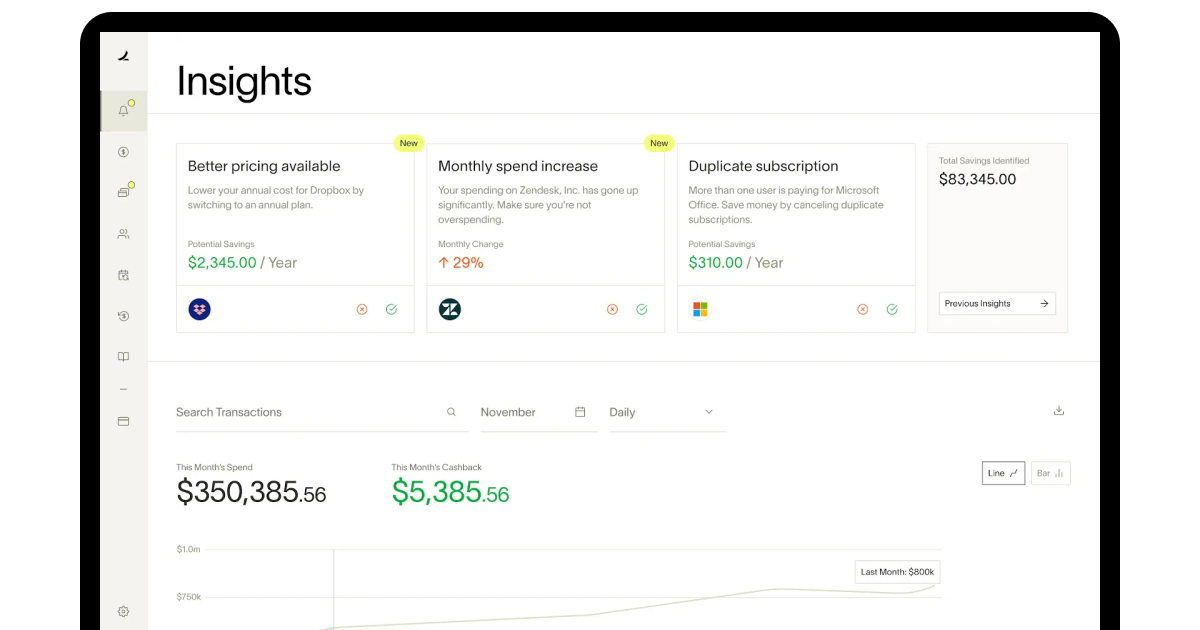Dismiss the Better pricing available insight
The width and height of the screenshot is (1200, 630).
(362, 309)
